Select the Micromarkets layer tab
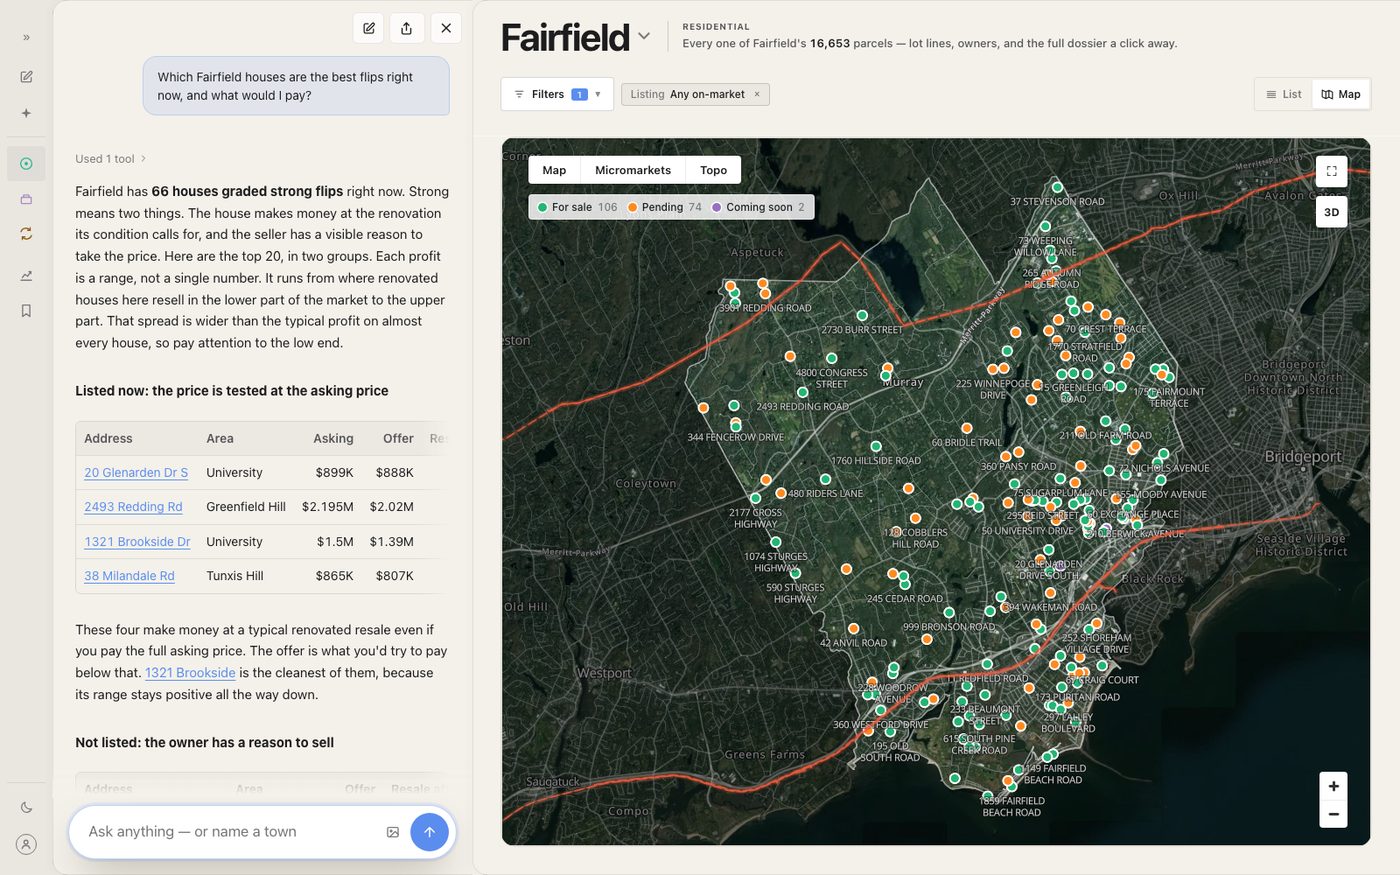 point(633,170)
